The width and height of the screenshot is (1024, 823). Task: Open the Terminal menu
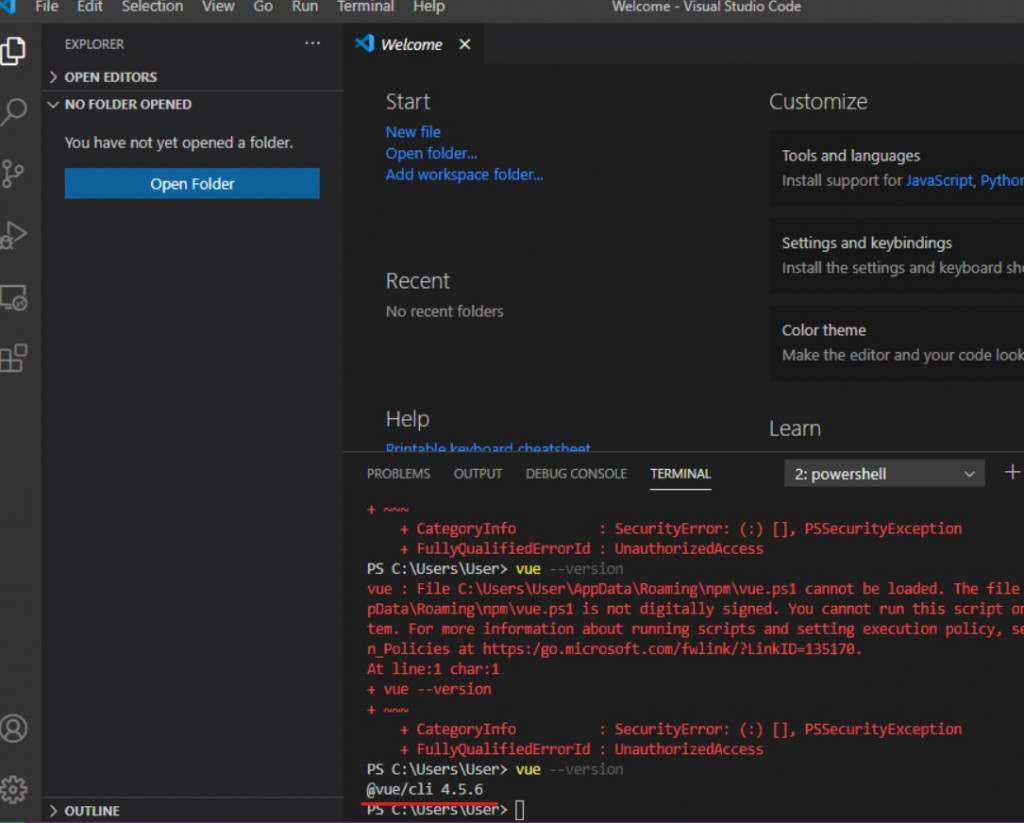pyautogui.click(x=365, y=7)
